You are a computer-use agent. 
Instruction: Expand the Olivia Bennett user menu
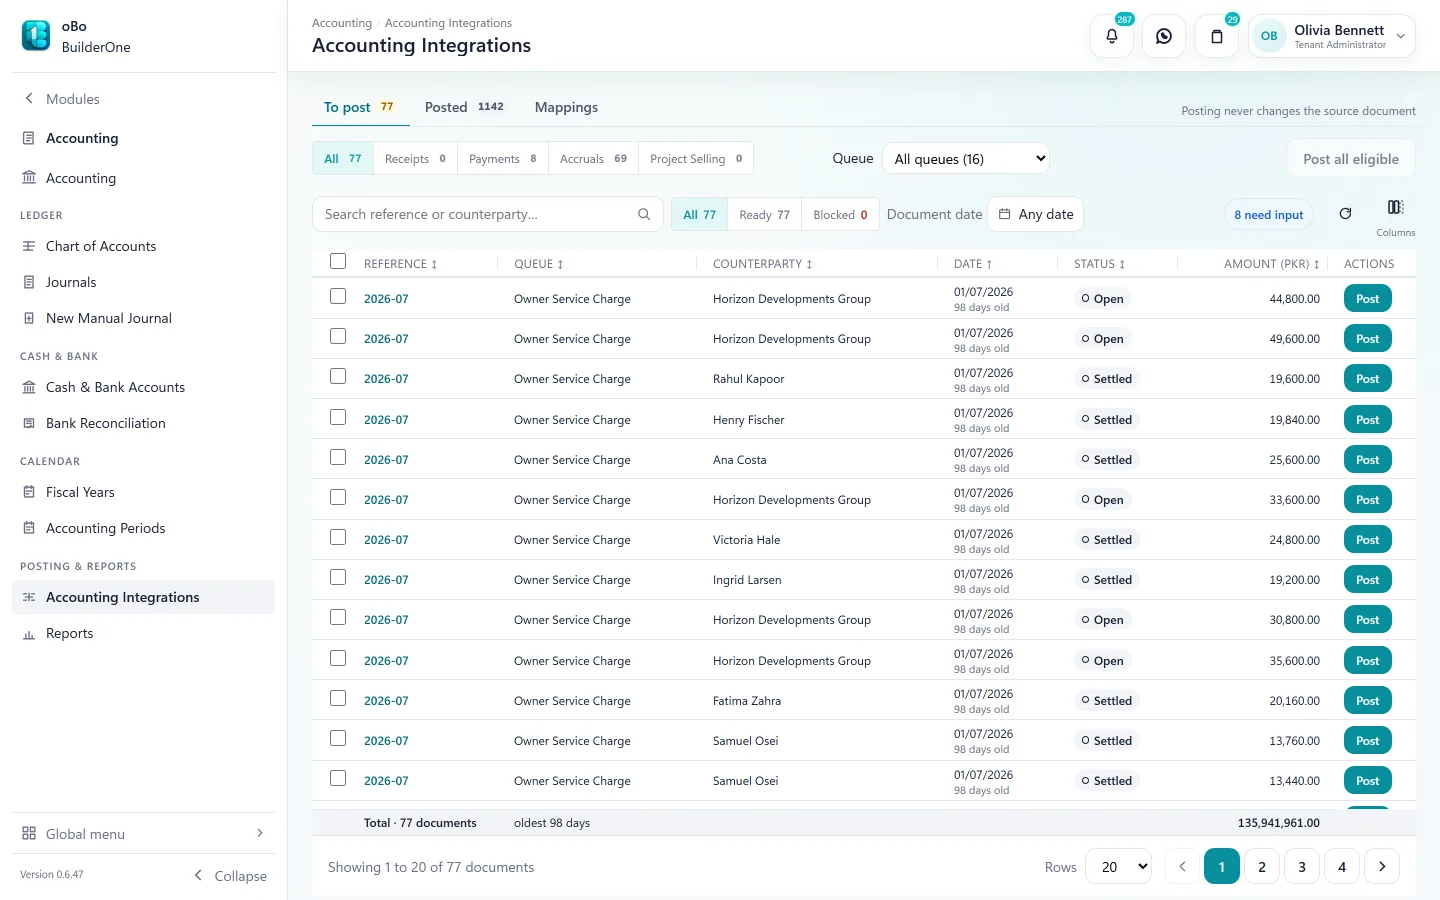coord(1331,36)
